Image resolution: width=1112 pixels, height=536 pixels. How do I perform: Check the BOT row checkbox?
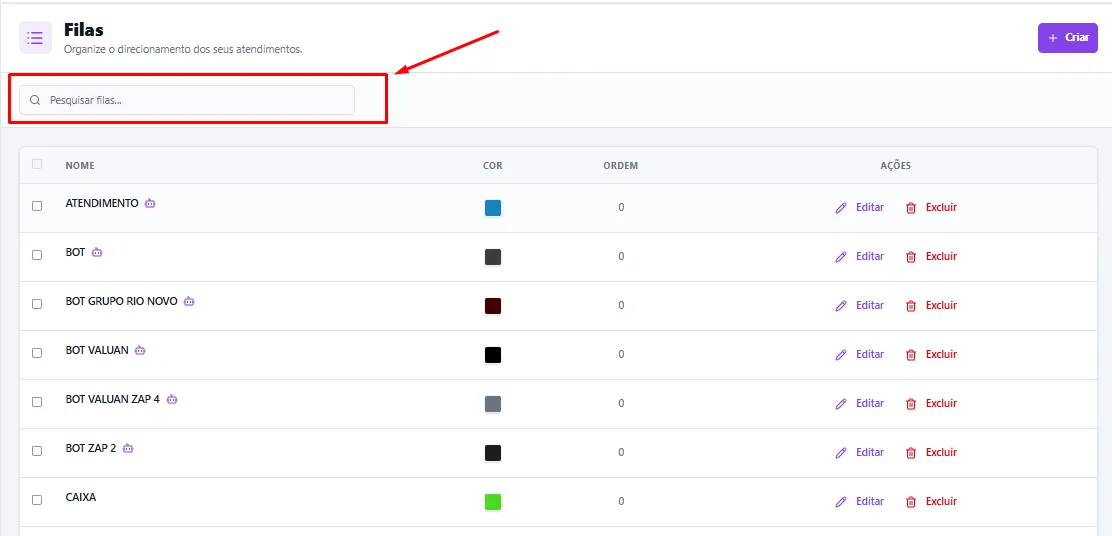coord(37,255)
